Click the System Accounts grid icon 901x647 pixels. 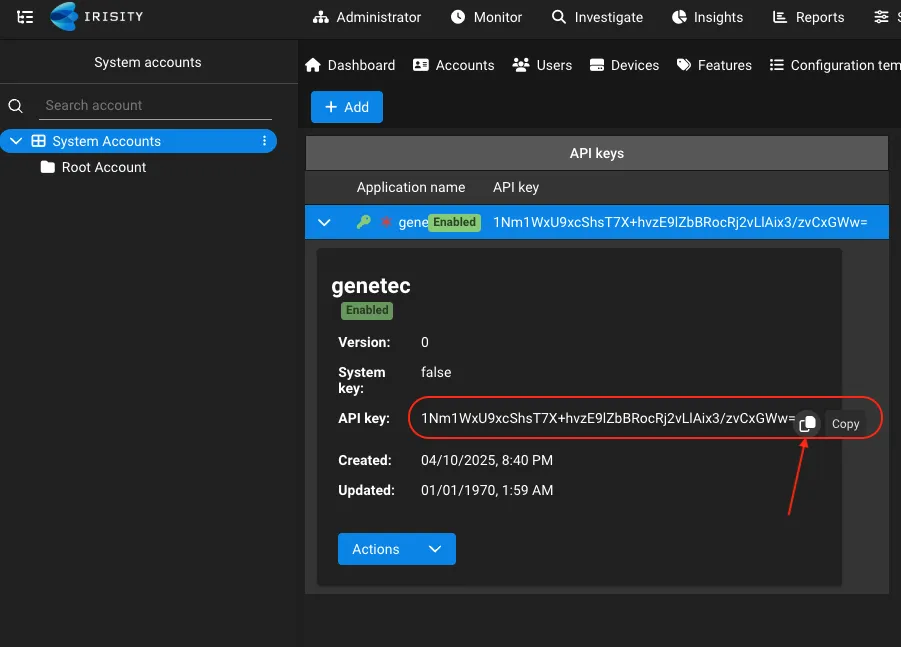(38, 141)
